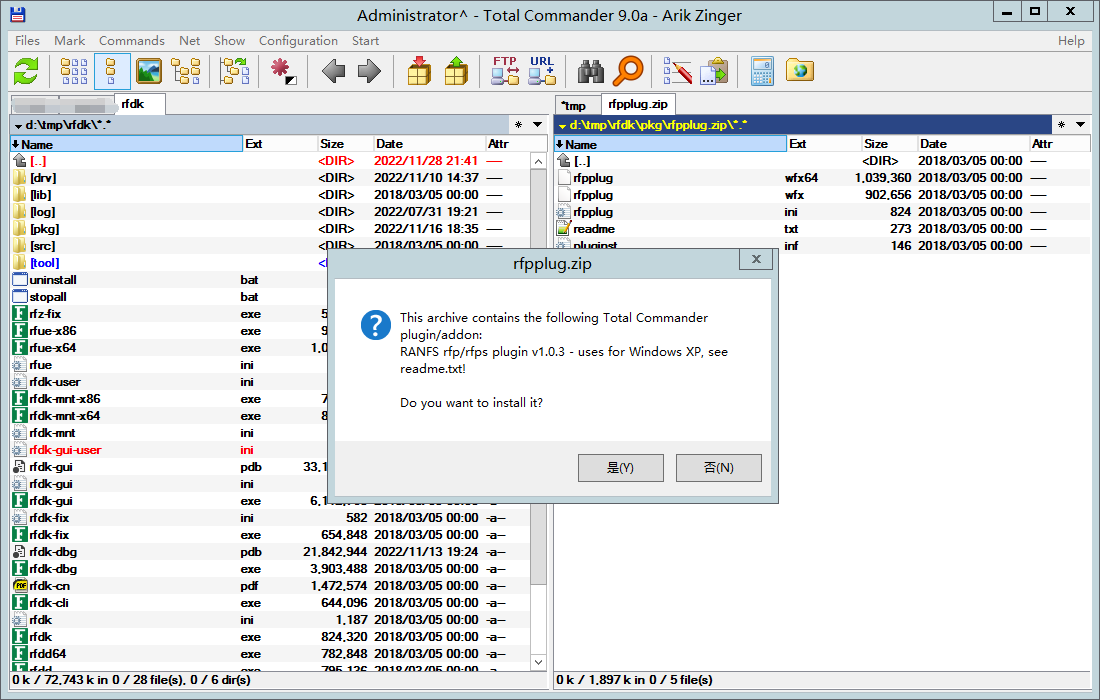The height and width of the screenshot is (700, 1100).
Task: Toggle the brief view mode button
Action: [x=75, y=71]
